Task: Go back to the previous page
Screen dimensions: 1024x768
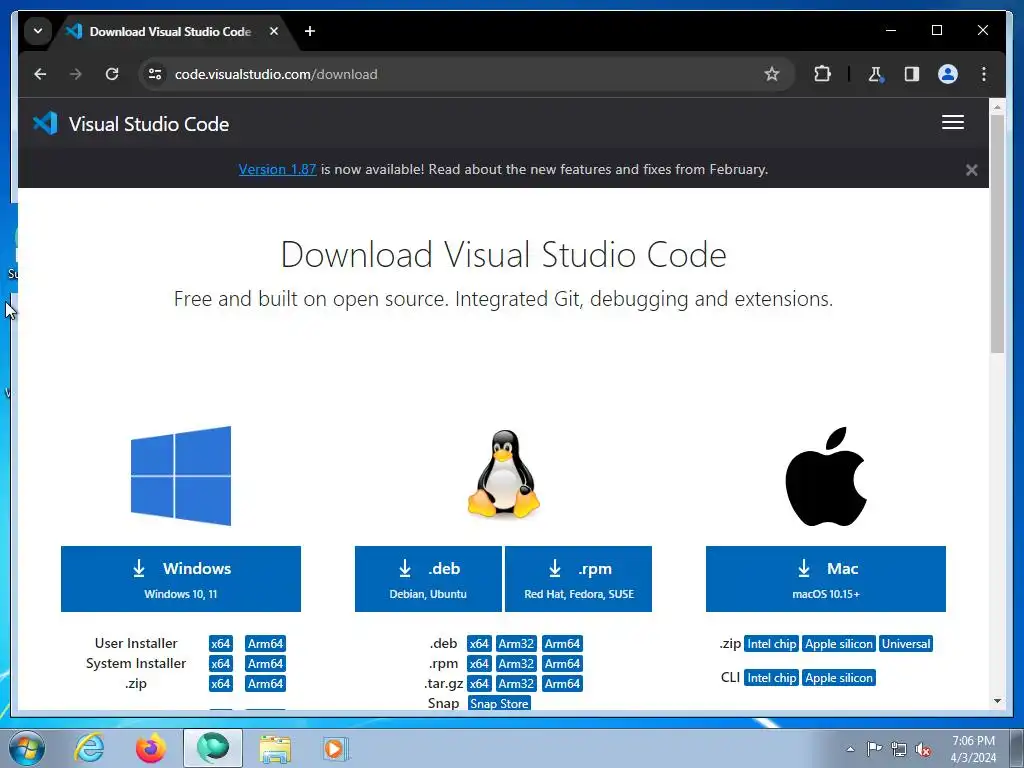Action: (x=40, y=74)
